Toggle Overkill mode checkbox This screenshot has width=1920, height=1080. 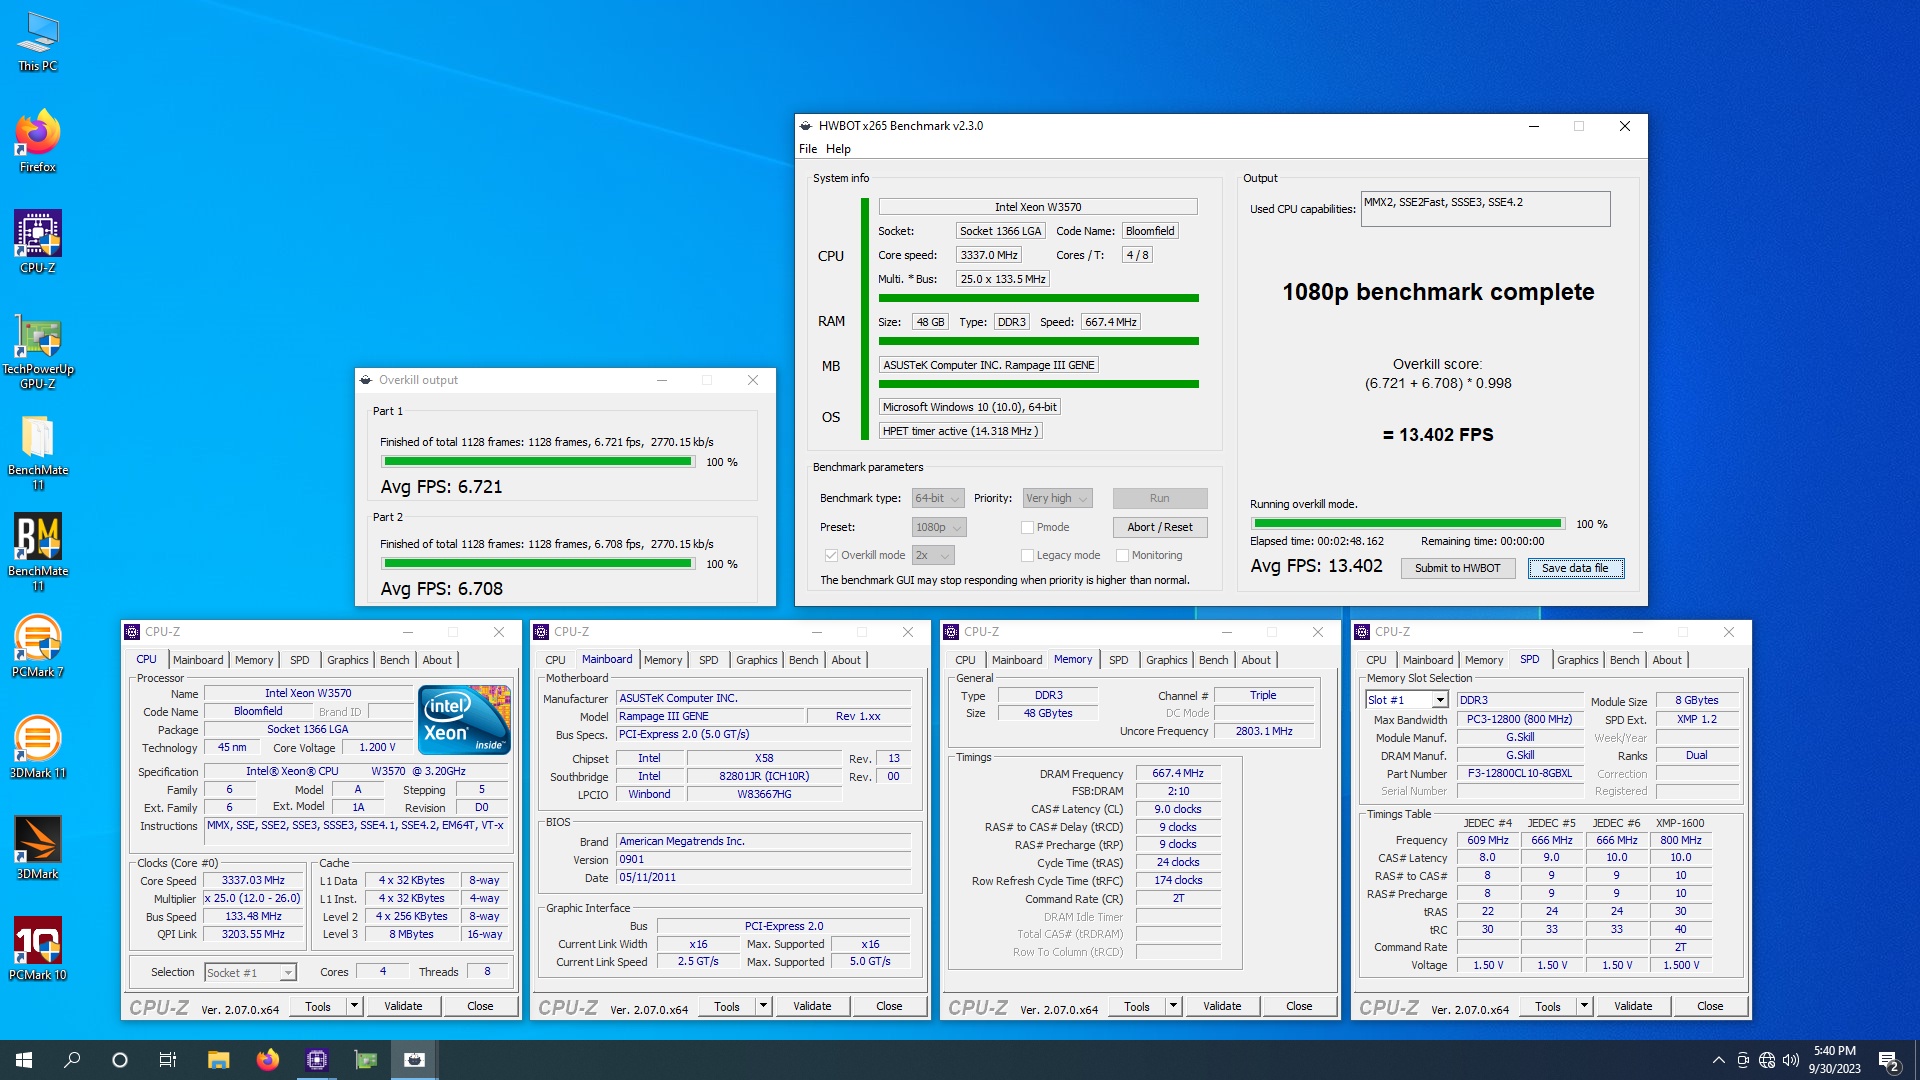[x=830, y=555]
